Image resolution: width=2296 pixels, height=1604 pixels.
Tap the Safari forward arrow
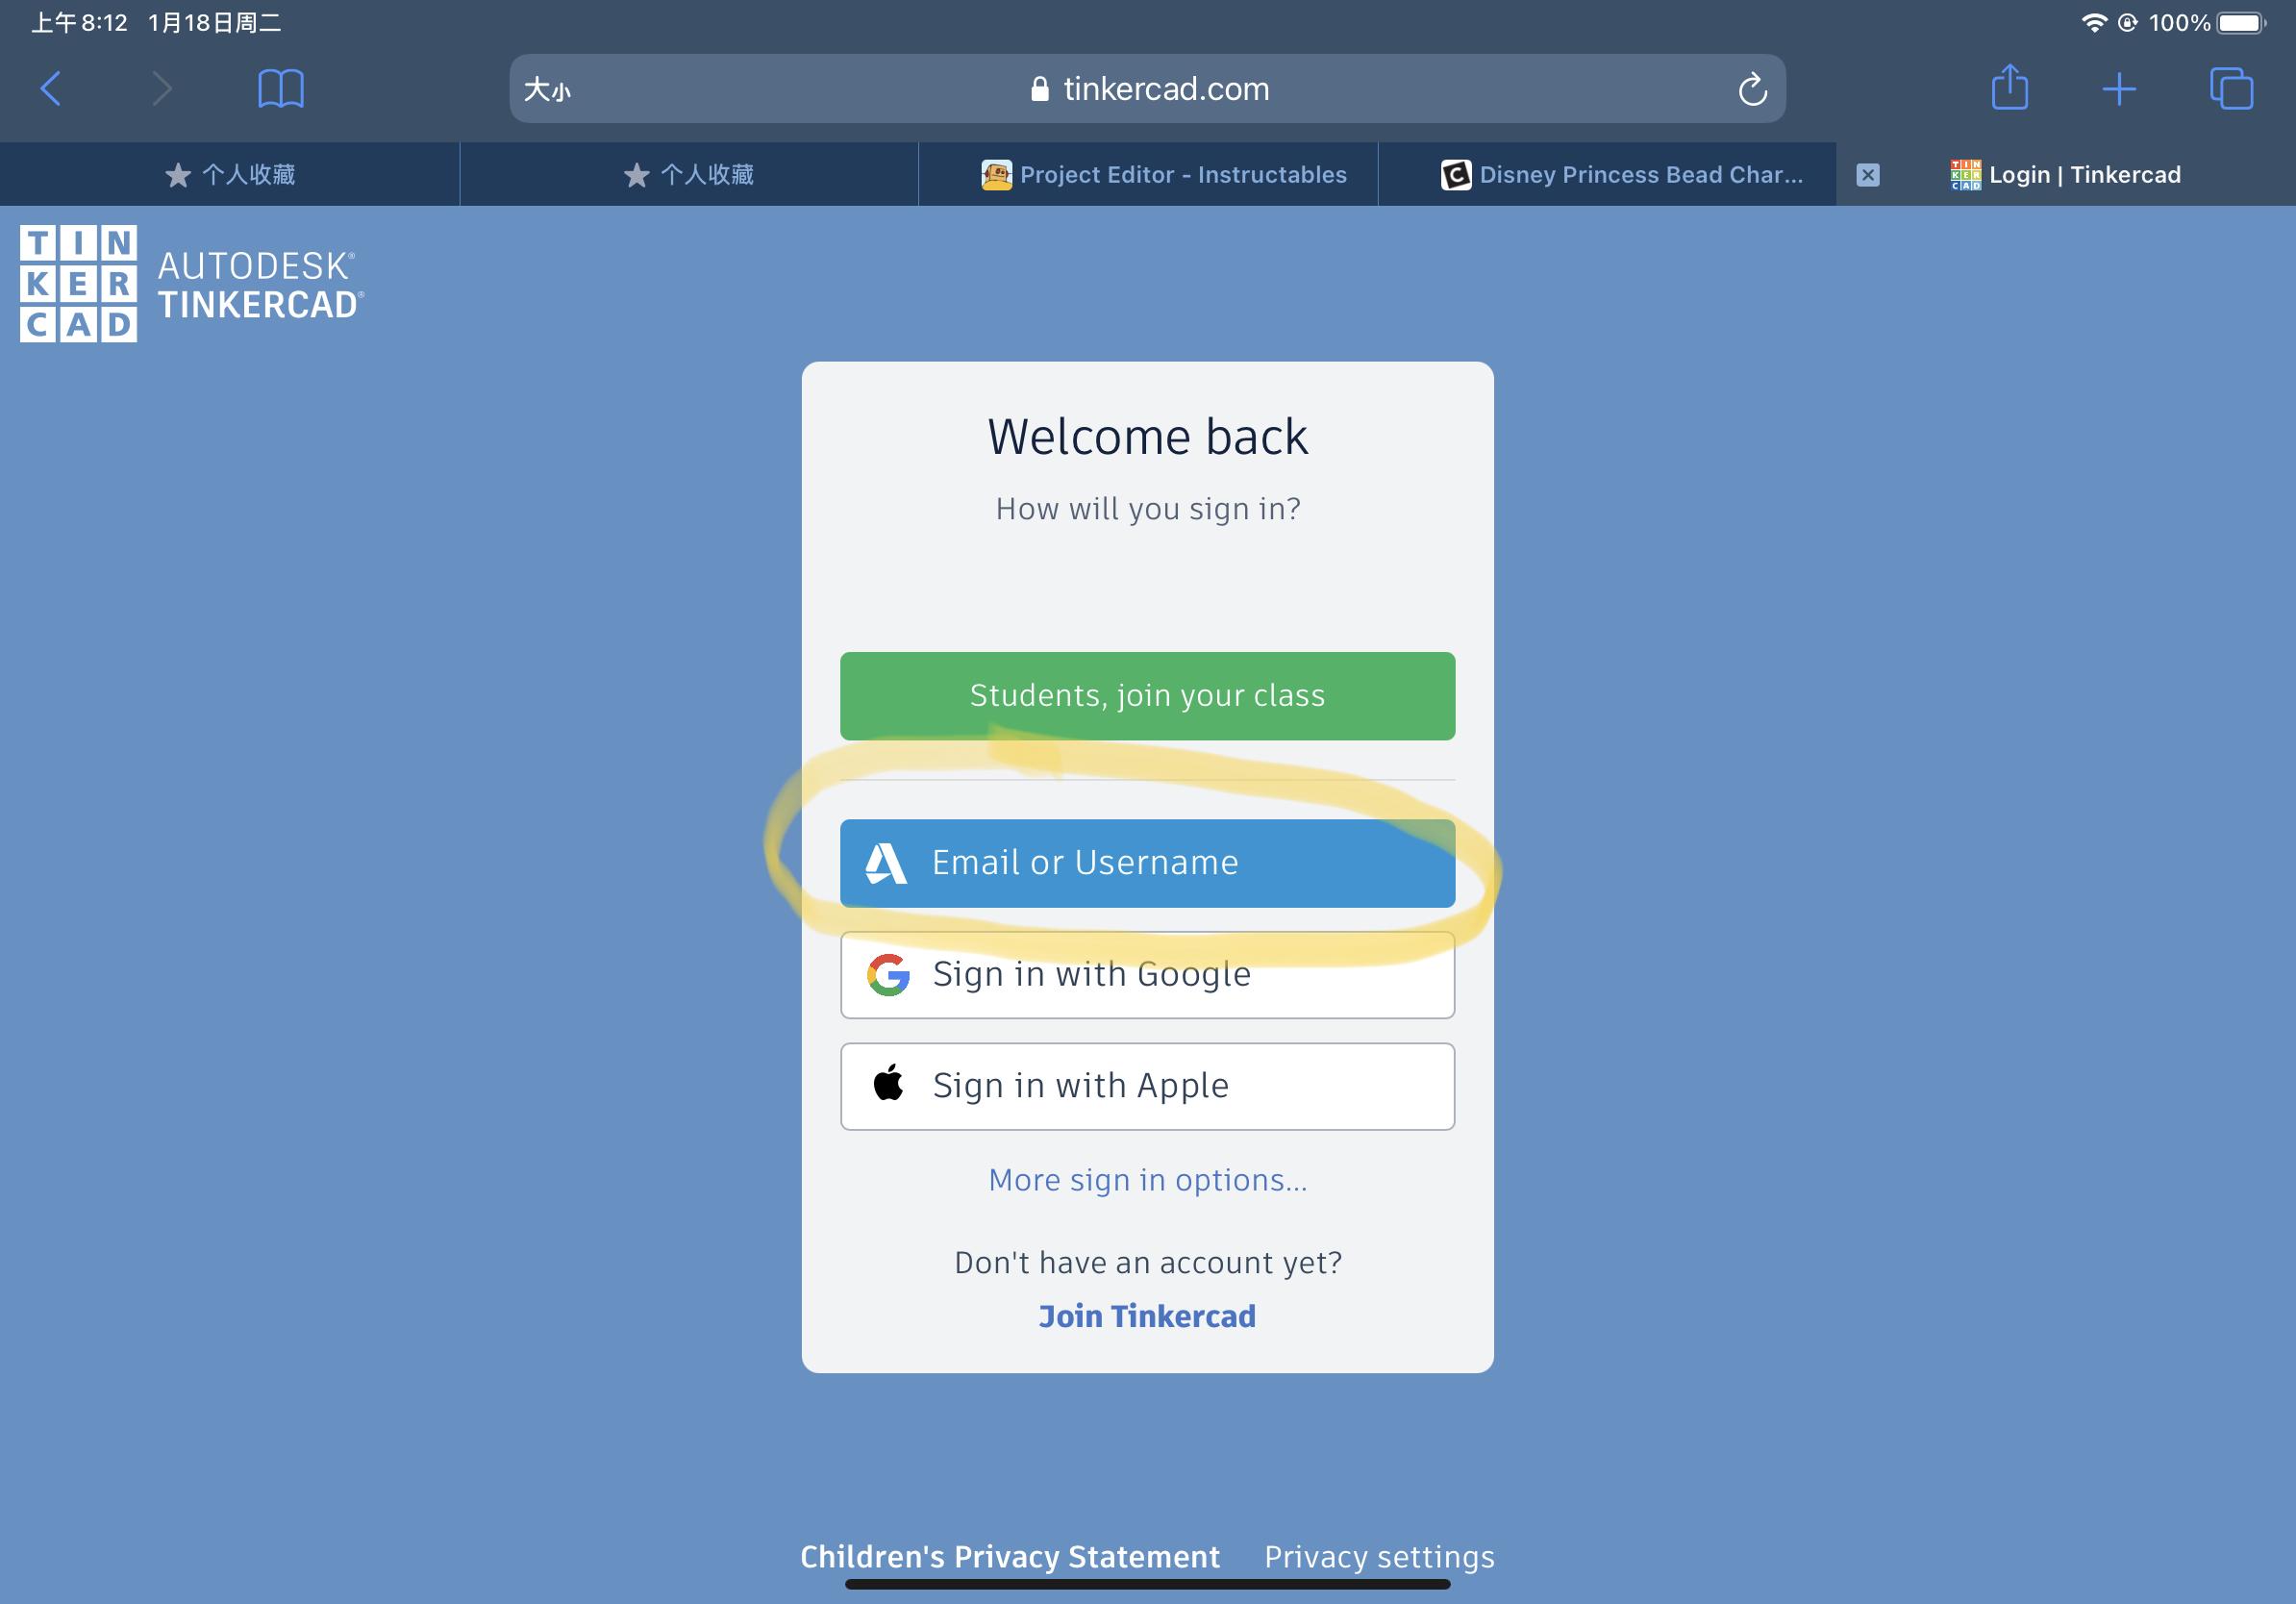[161, 89]
